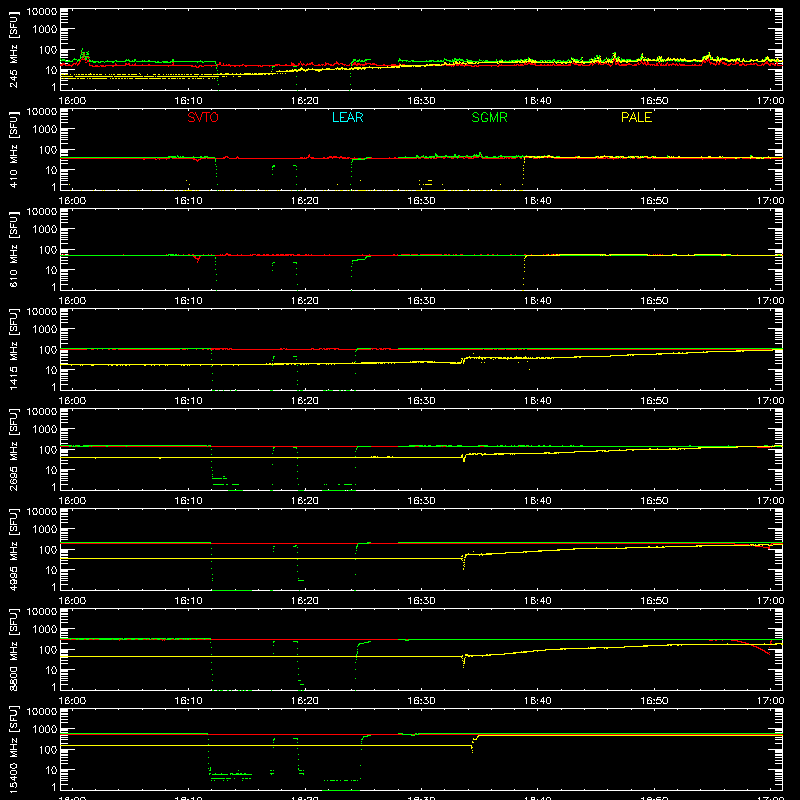Click the 10 y-axis value on the 1415 MHz plot
The image size is (800, 800).
[x=51, y=370]
